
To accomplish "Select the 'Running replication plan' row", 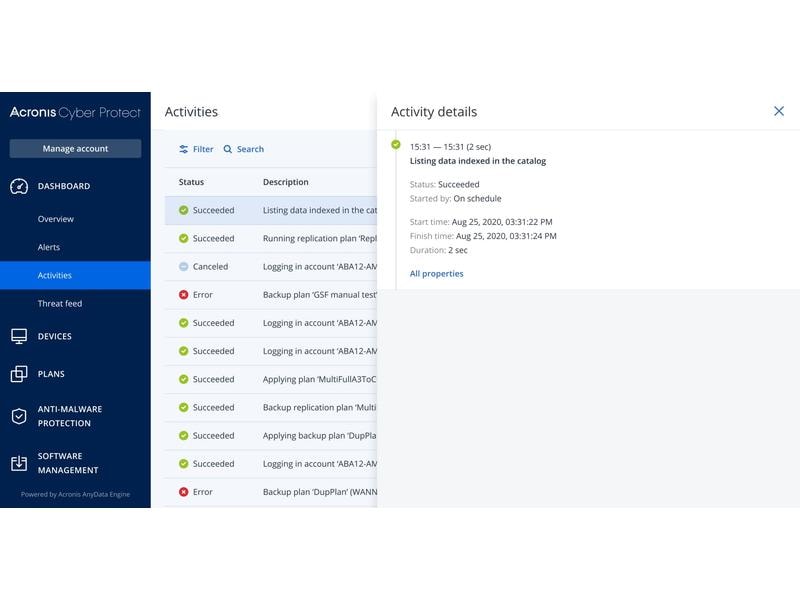I will (271, 238).
